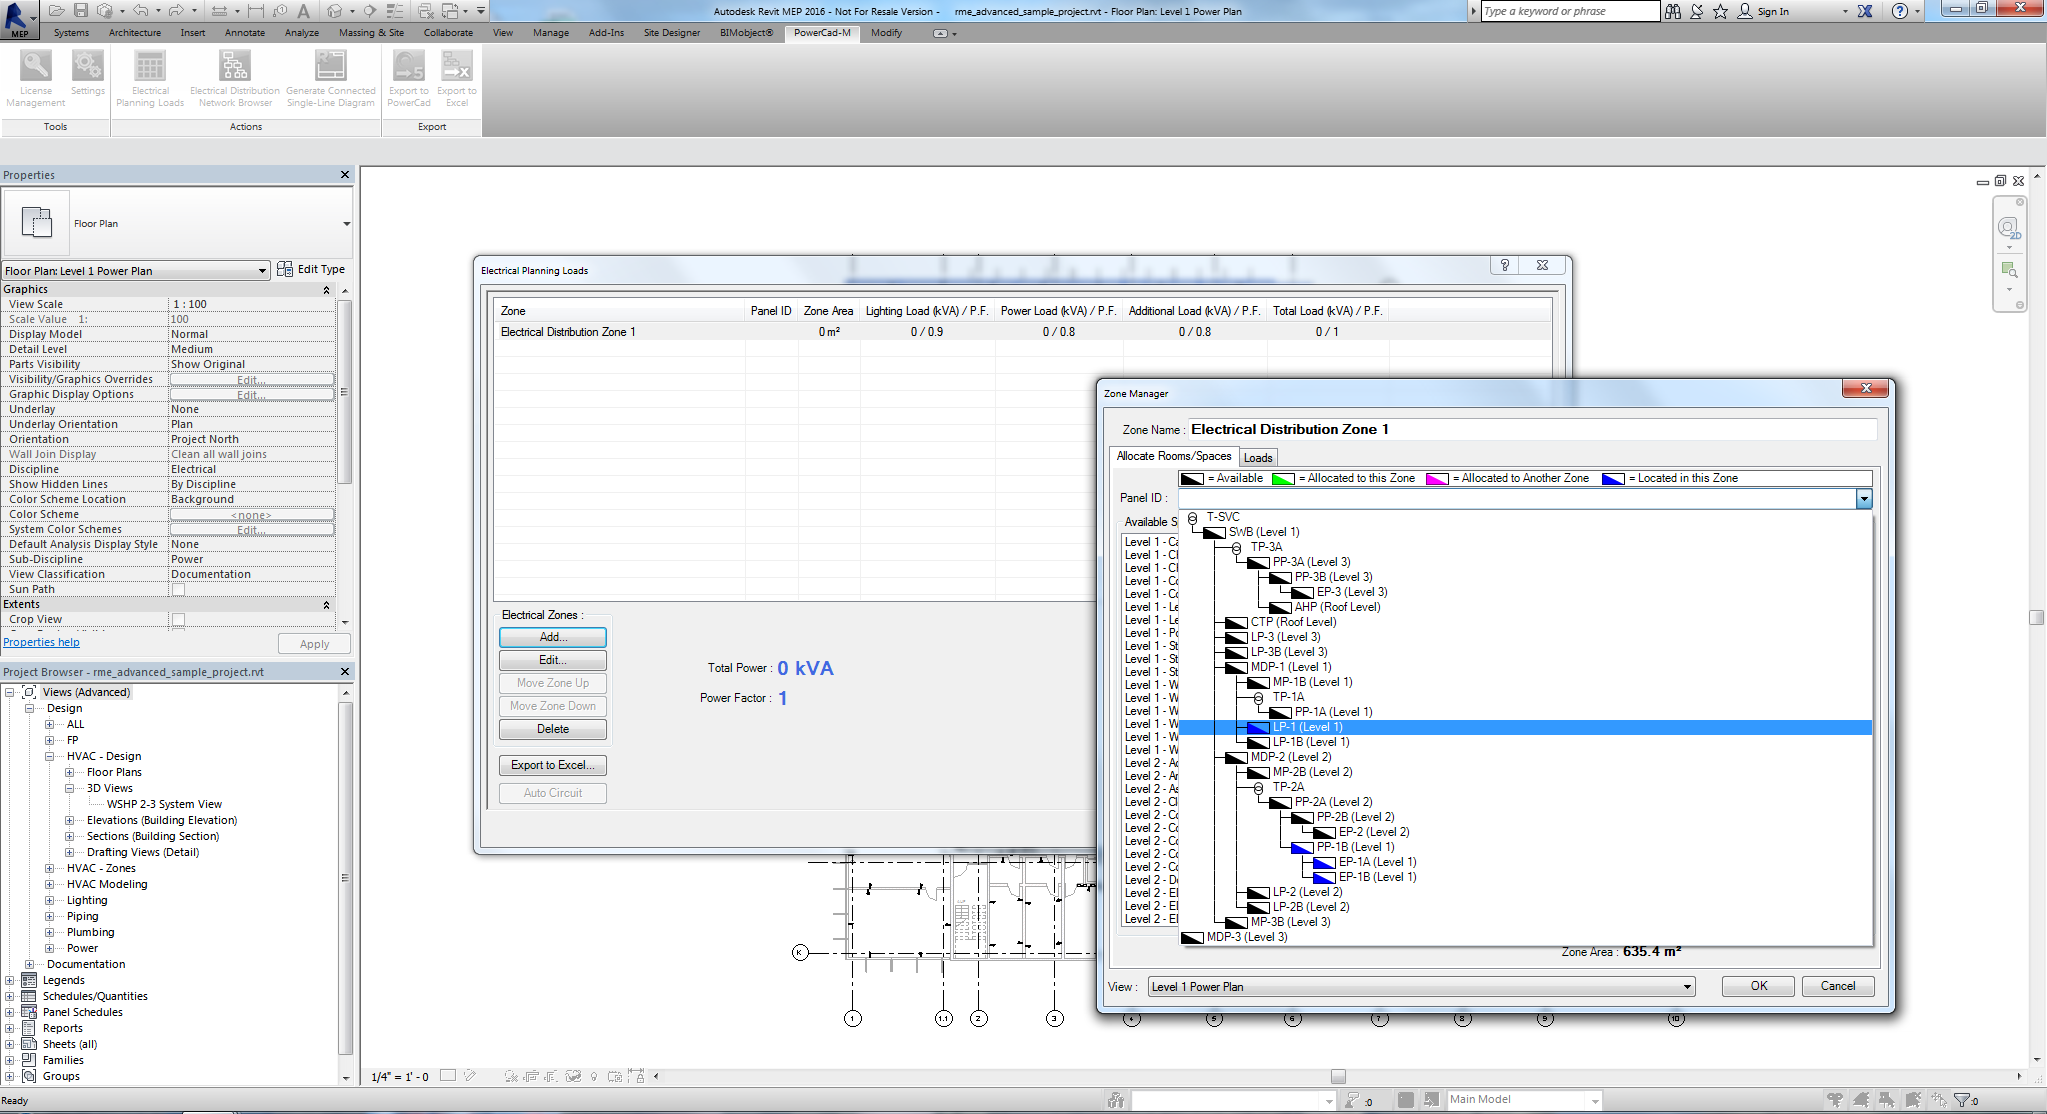The width and height of the screenshot is (2047, 1114).
Task: Select LP-1 (Level 1) panel in tree
Action: click(1307, 727)
